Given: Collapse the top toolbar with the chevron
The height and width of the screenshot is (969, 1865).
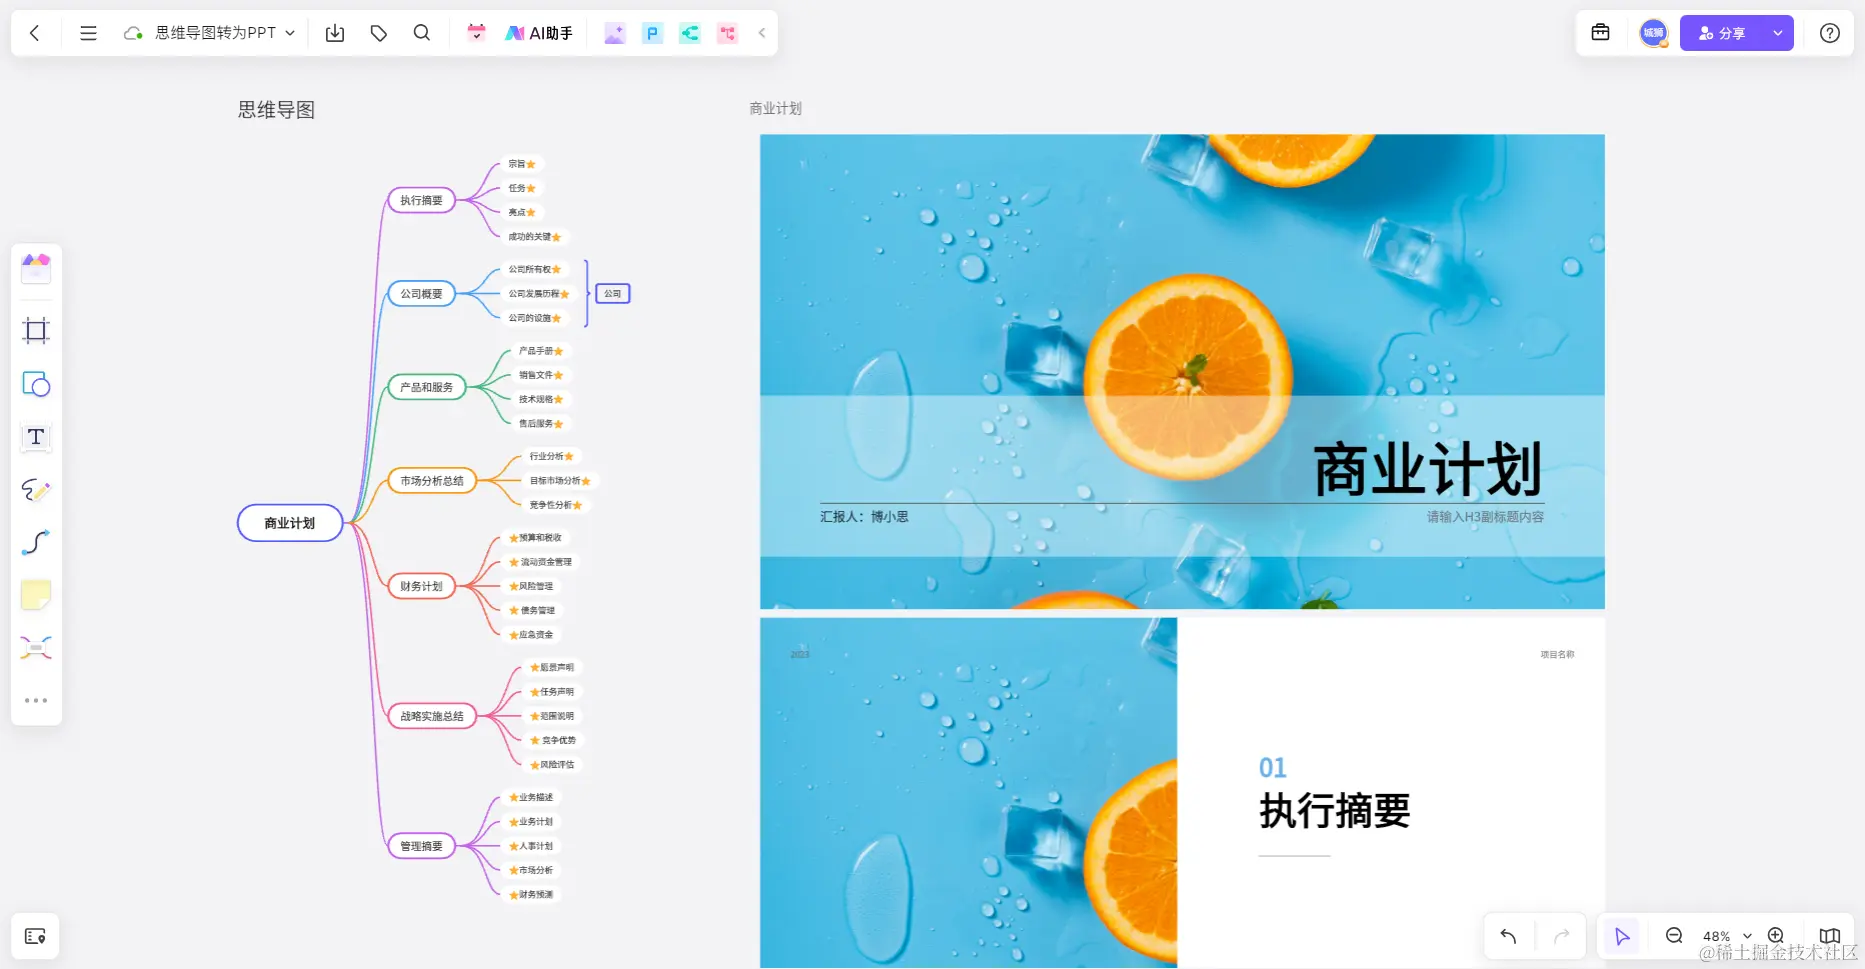Looking at the screenshot, I should click(761, 32).
